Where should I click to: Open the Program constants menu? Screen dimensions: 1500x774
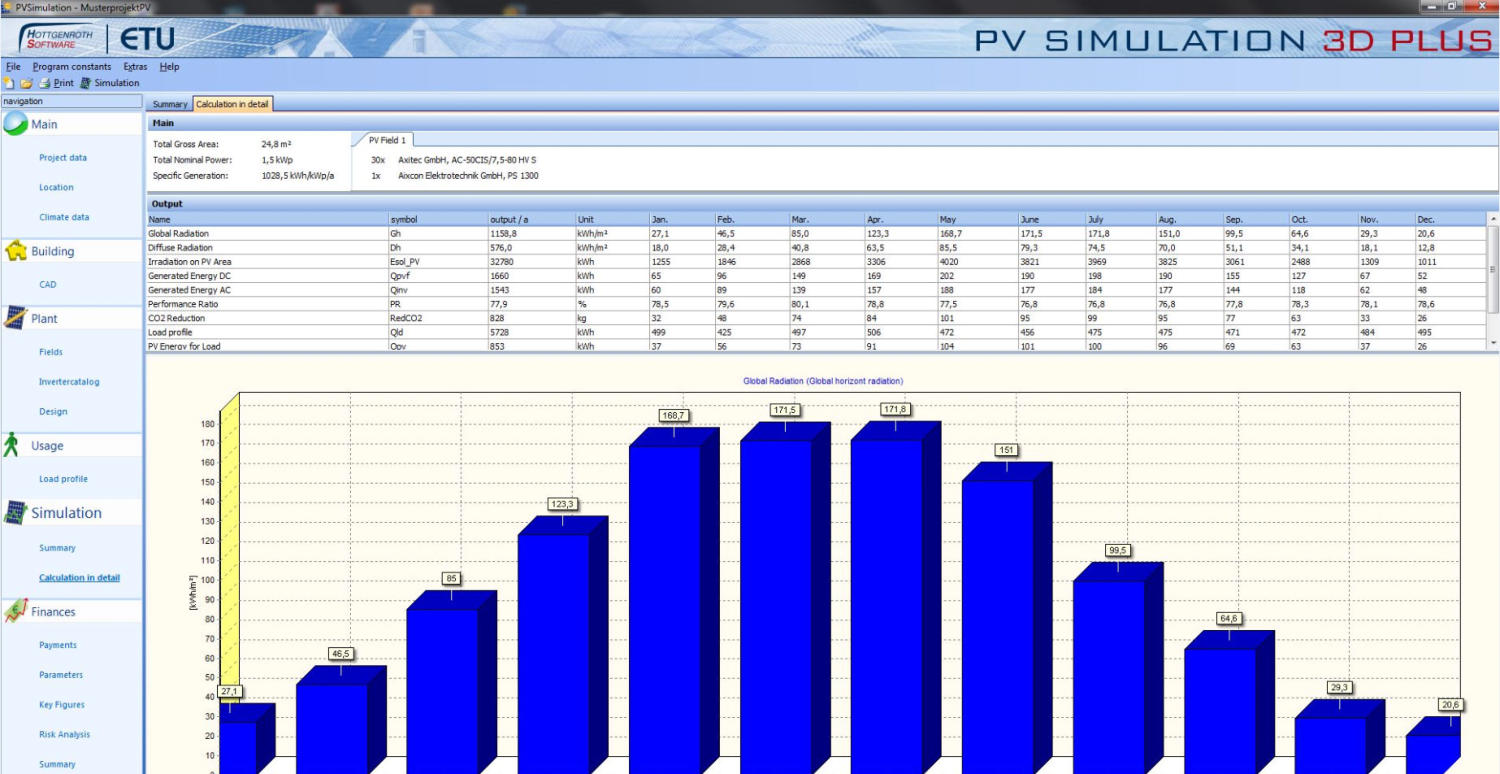point(72,67)
